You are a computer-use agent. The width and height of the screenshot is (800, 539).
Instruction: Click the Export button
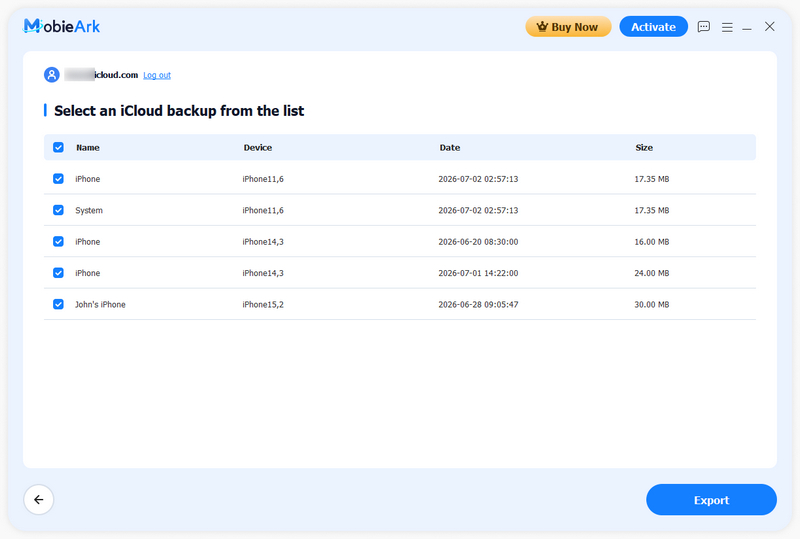point(711,500)
